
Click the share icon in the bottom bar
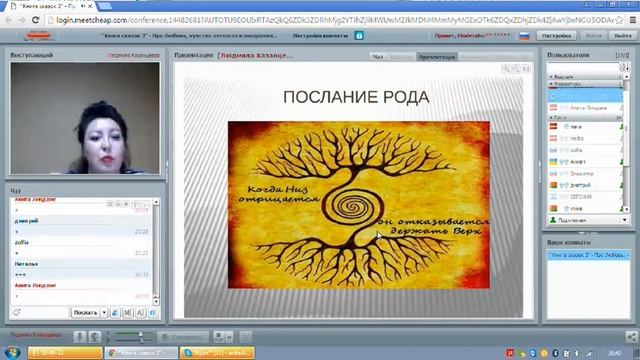coord(631,337)
